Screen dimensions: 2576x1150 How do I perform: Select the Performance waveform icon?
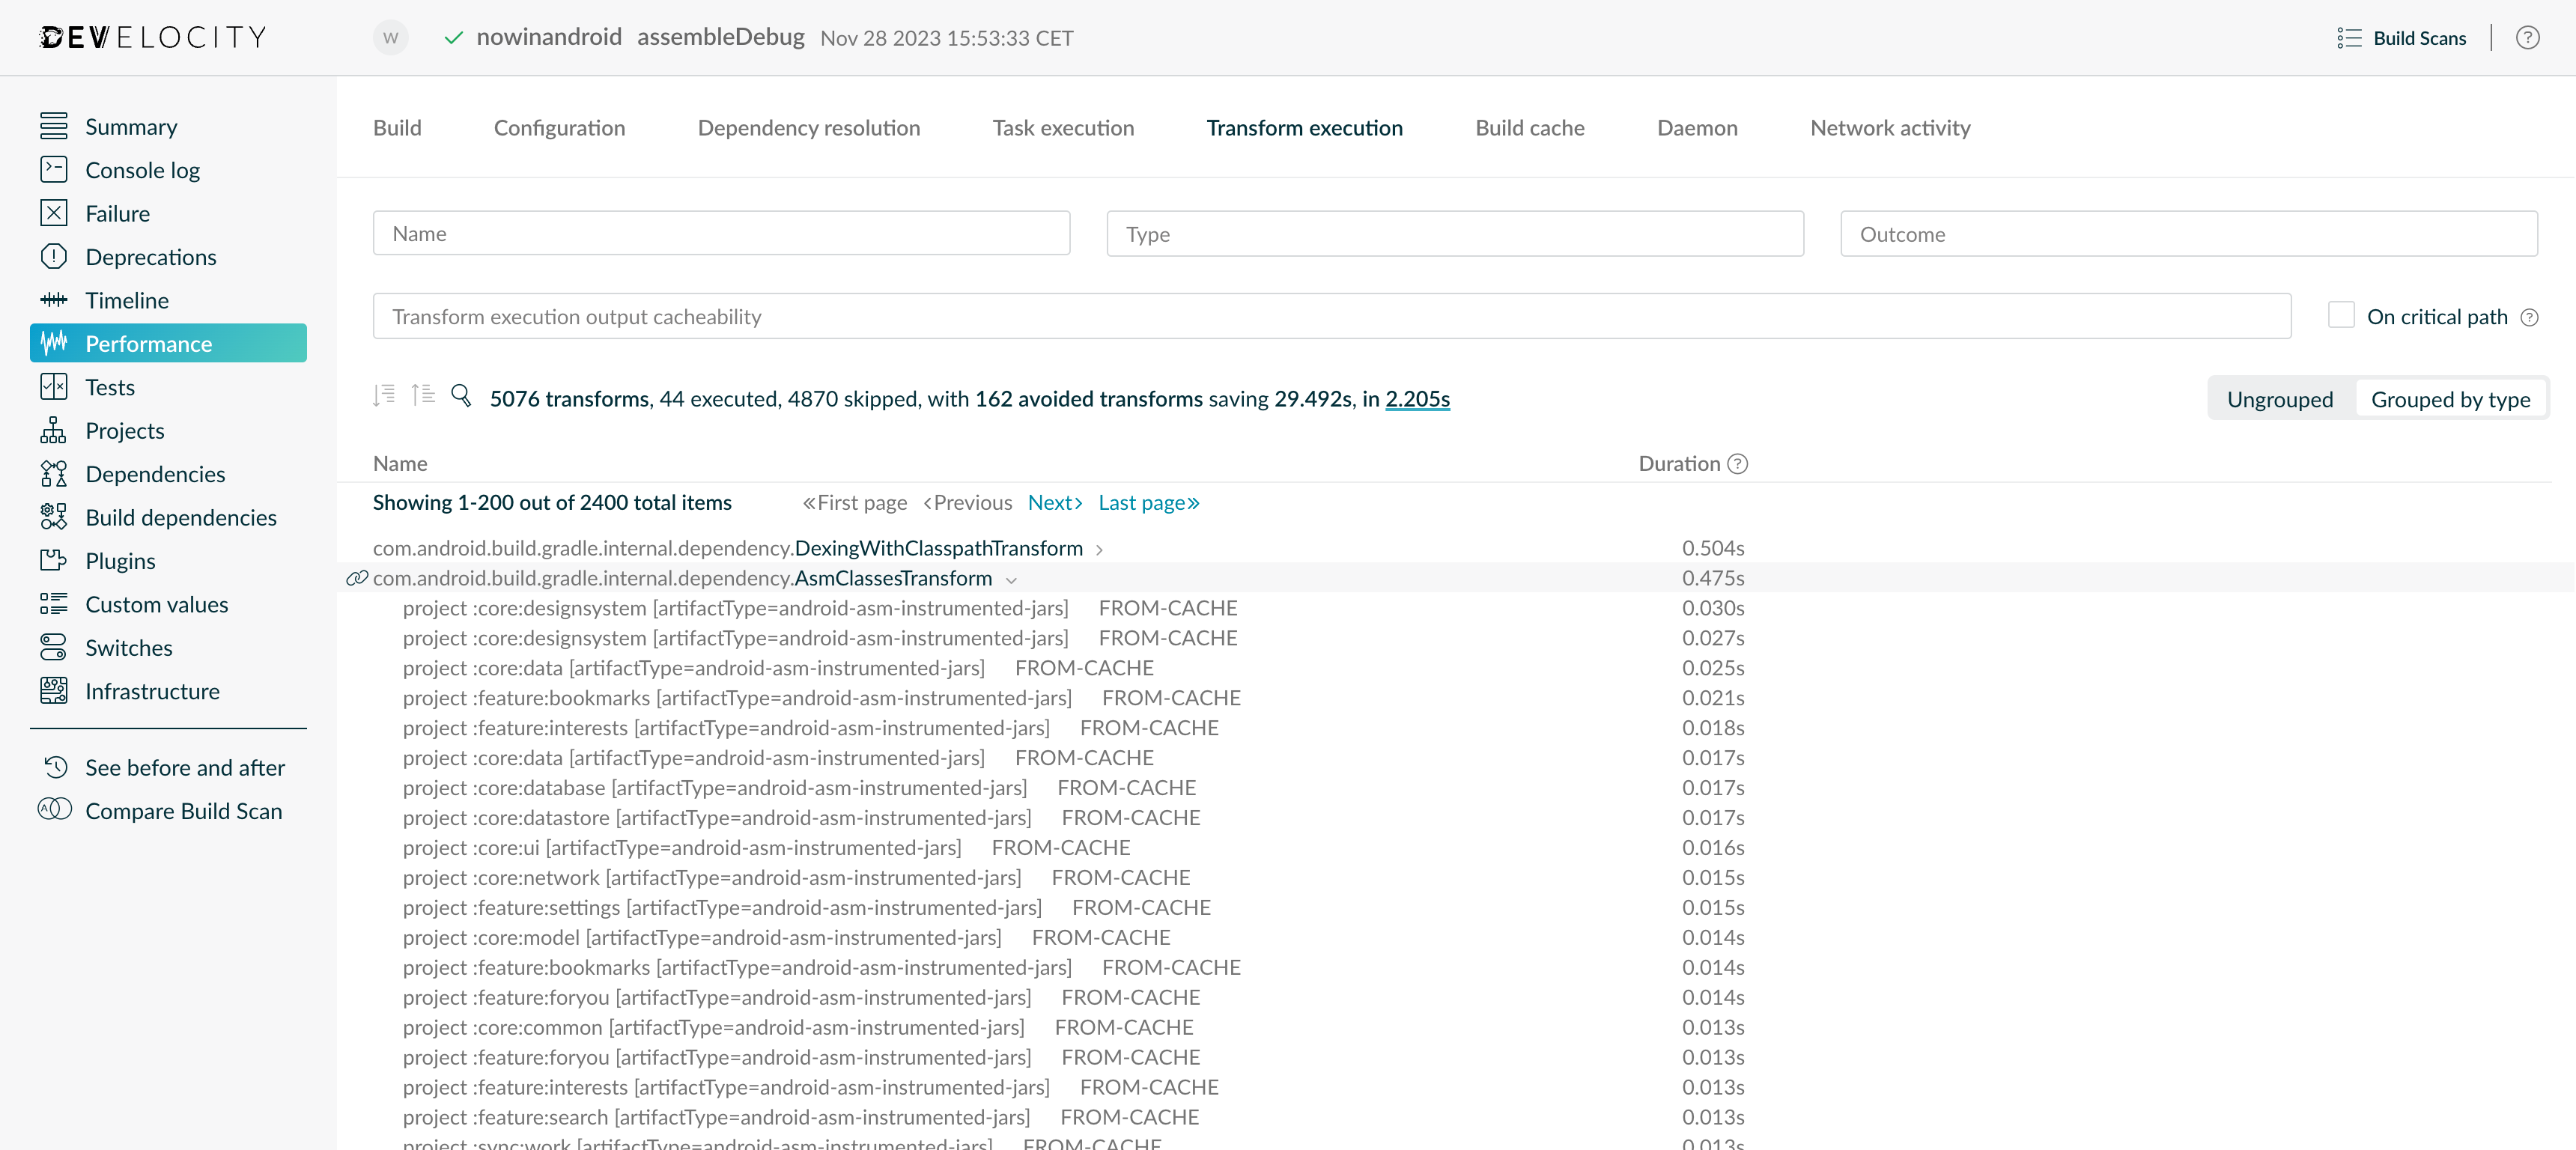(x=54, y=343)
